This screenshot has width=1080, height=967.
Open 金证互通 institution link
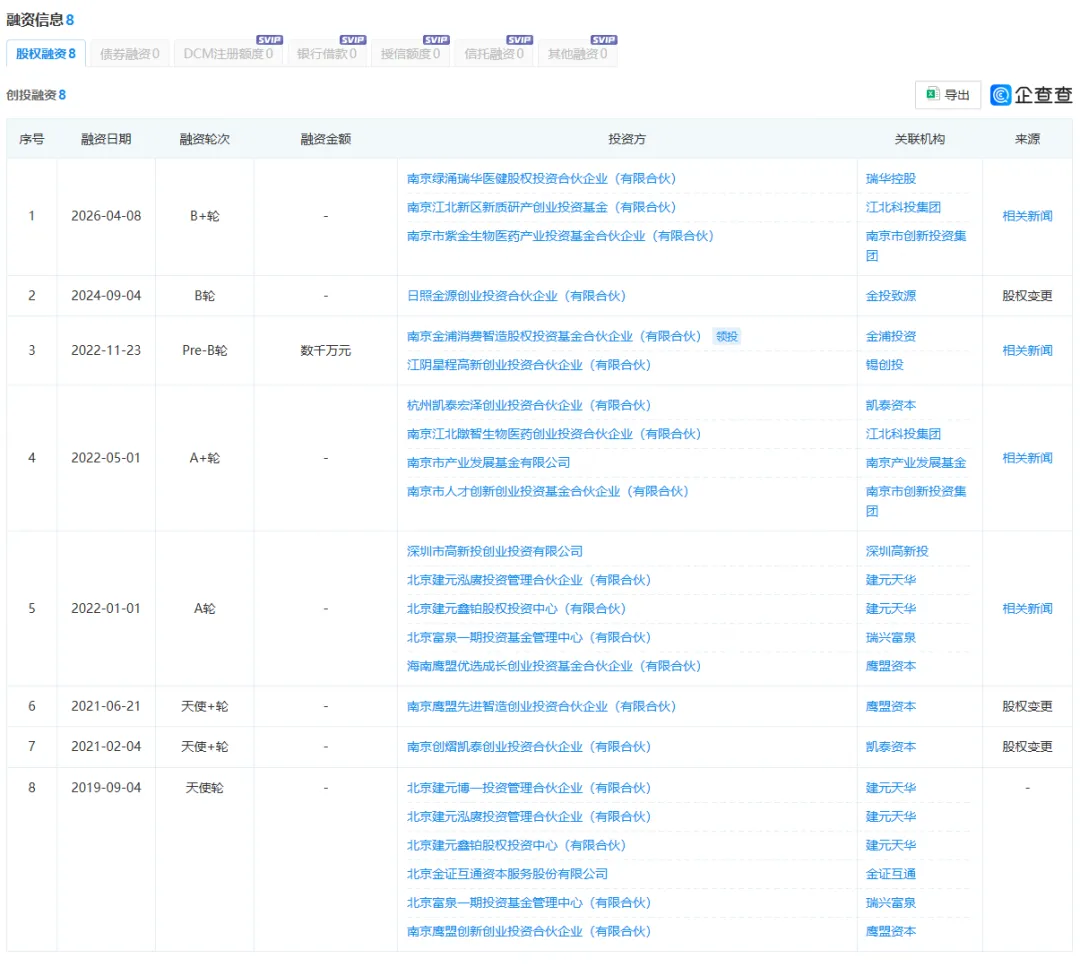point(891,874)
